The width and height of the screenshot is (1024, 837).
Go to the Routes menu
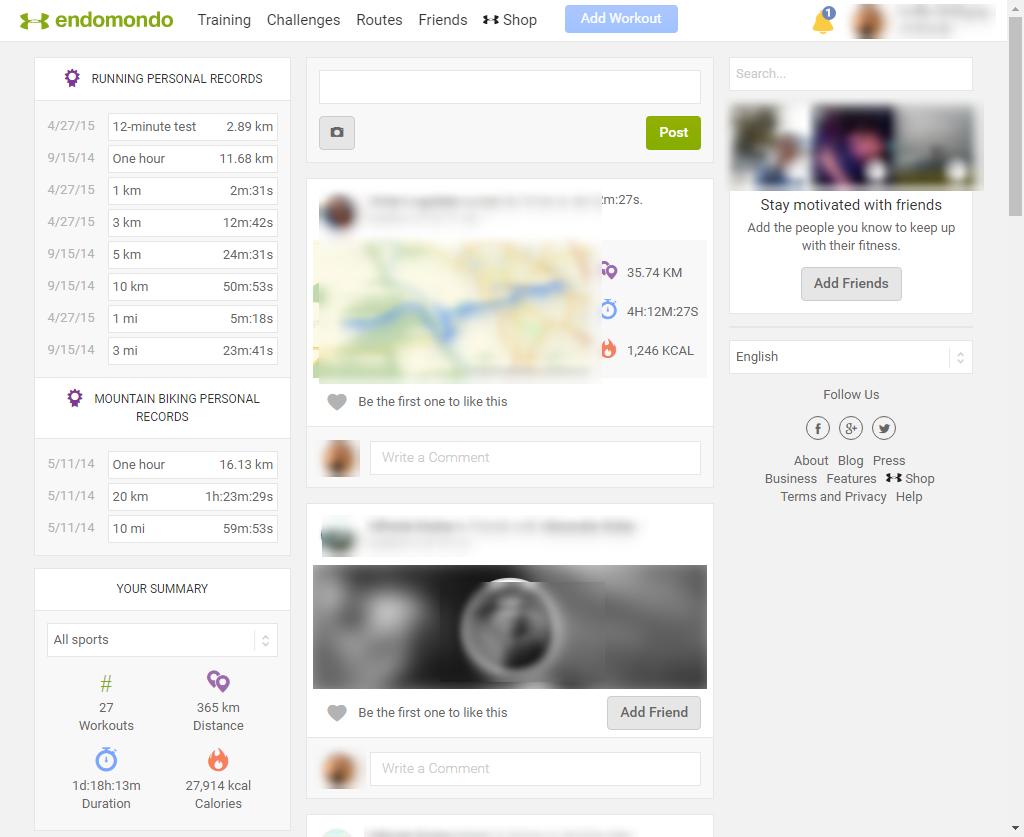pos(379,20)
